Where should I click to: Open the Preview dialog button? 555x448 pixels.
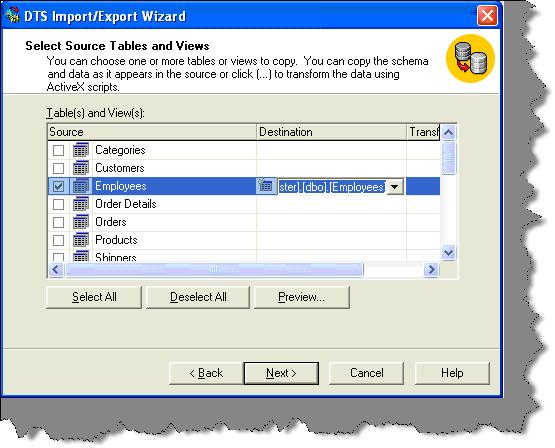[302, 297]
